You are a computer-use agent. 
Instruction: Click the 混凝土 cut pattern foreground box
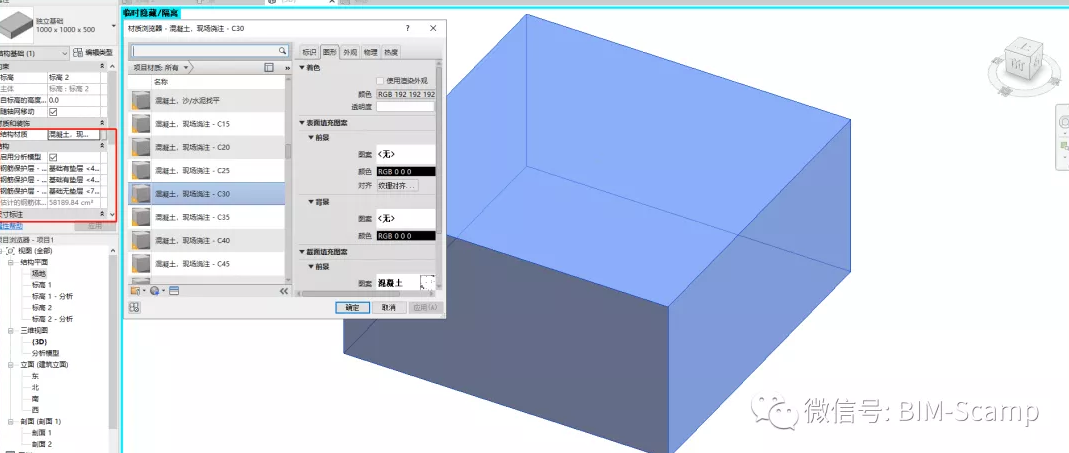[x=406, y=282]
